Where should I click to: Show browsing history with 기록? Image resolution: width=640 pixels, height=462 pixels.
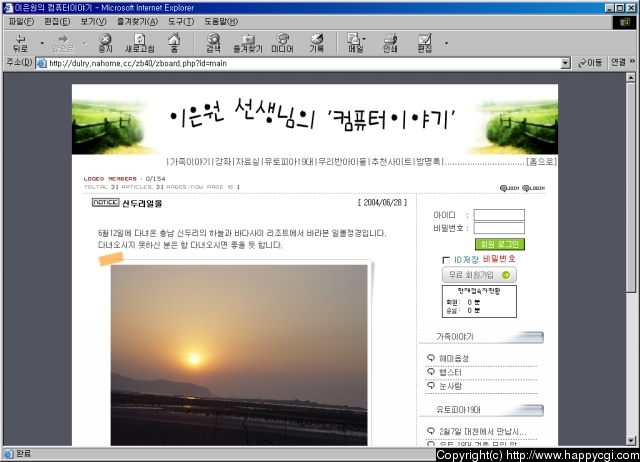316,43
